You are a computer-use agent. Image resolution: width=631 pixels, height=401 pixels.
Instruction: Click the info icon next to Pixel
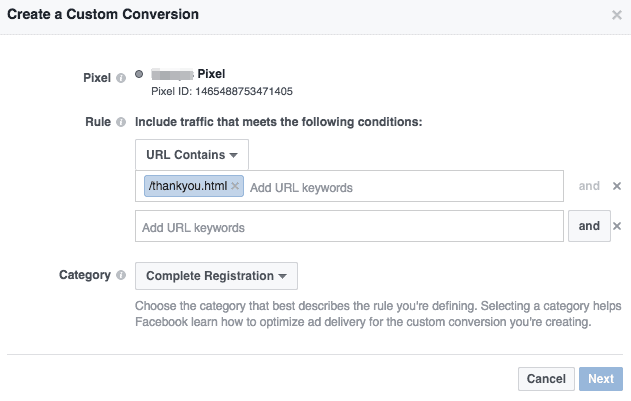coord(120,76)
